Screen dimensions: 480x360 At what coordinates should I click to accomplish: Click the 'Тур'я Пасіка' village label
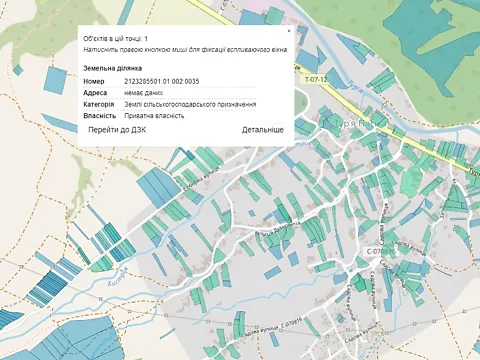click(x=361, y=124)
